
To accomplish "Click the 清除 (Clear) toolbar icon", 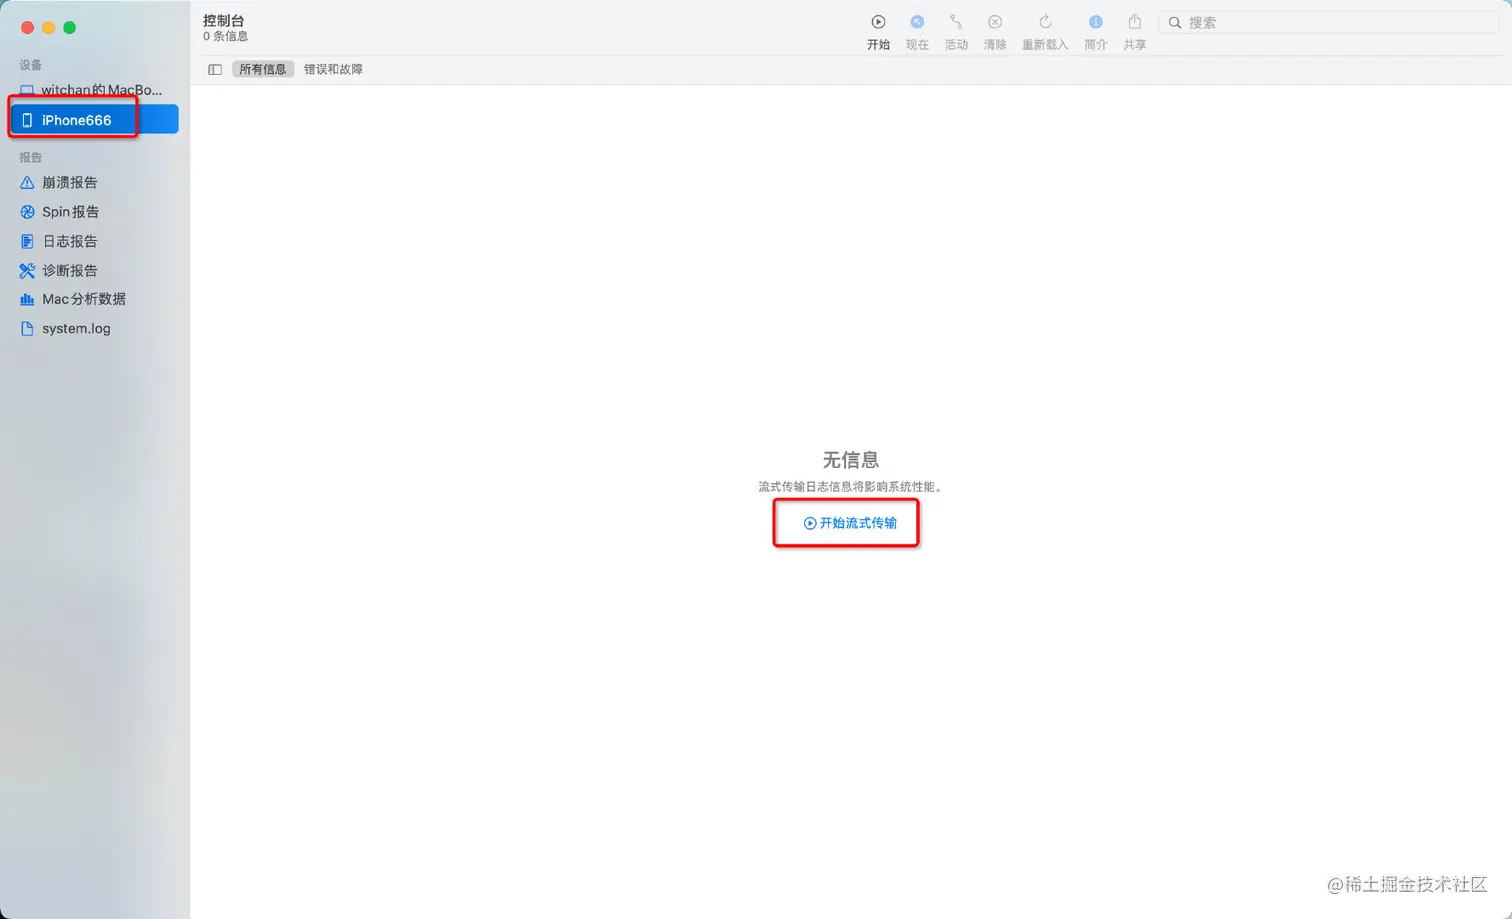I will pyautogui.click(x=995, y=22).
